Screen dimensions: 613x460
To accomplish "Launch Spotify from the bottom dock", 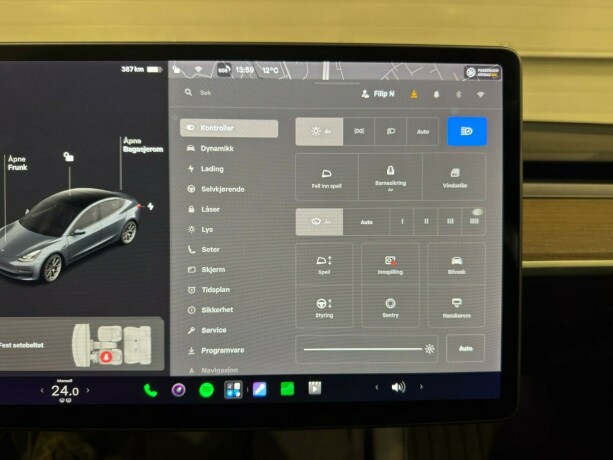I will pyautogui.click(x=206, y=390).
